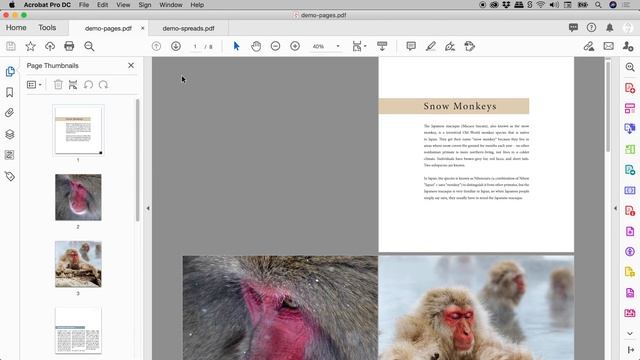
Task: Zoom out with the minus button
Action: (276, 46)
